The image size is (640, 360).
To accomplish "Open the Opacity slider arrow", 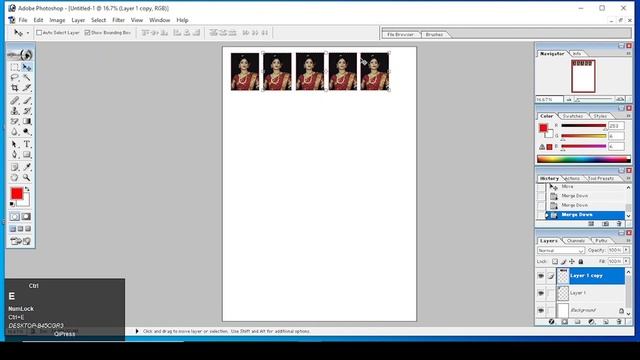I will pyautogui.click(x=627, y=250).
